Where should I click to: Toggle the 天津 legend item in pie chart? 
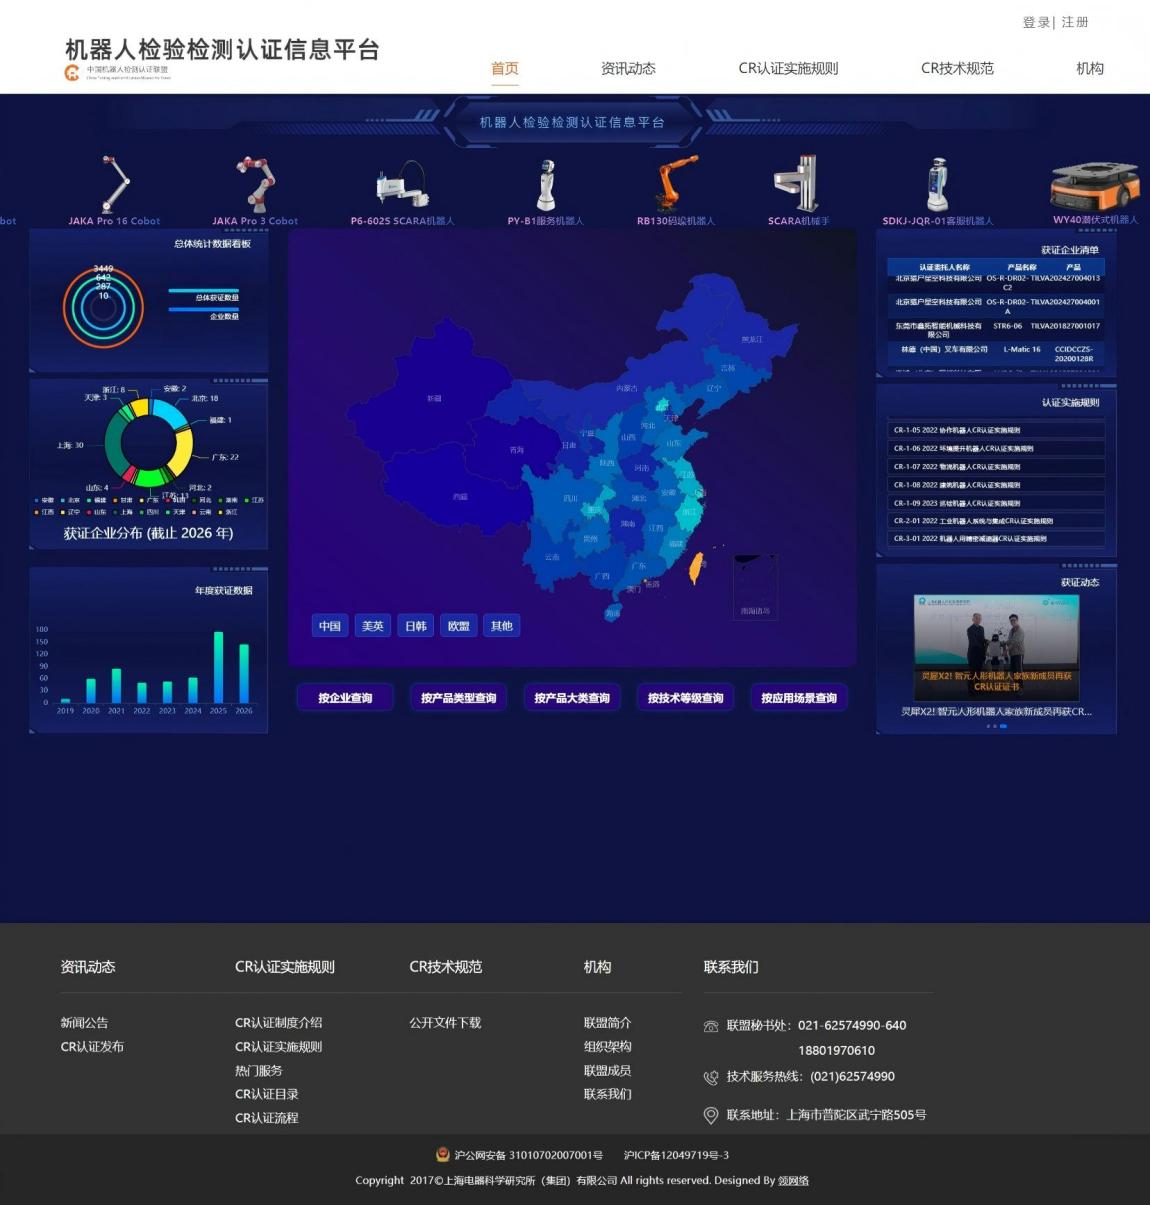pyautogui.click(x=175, y=512)
